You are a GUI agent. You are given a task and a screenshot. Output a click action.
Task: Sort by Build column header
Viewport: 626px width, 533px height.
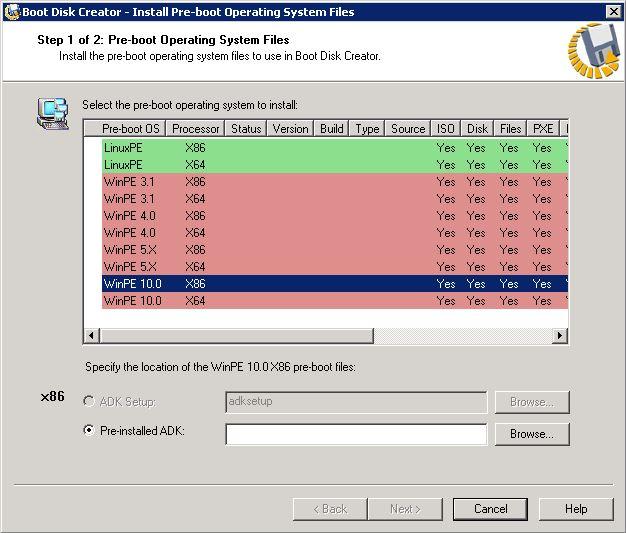[331, 129]
